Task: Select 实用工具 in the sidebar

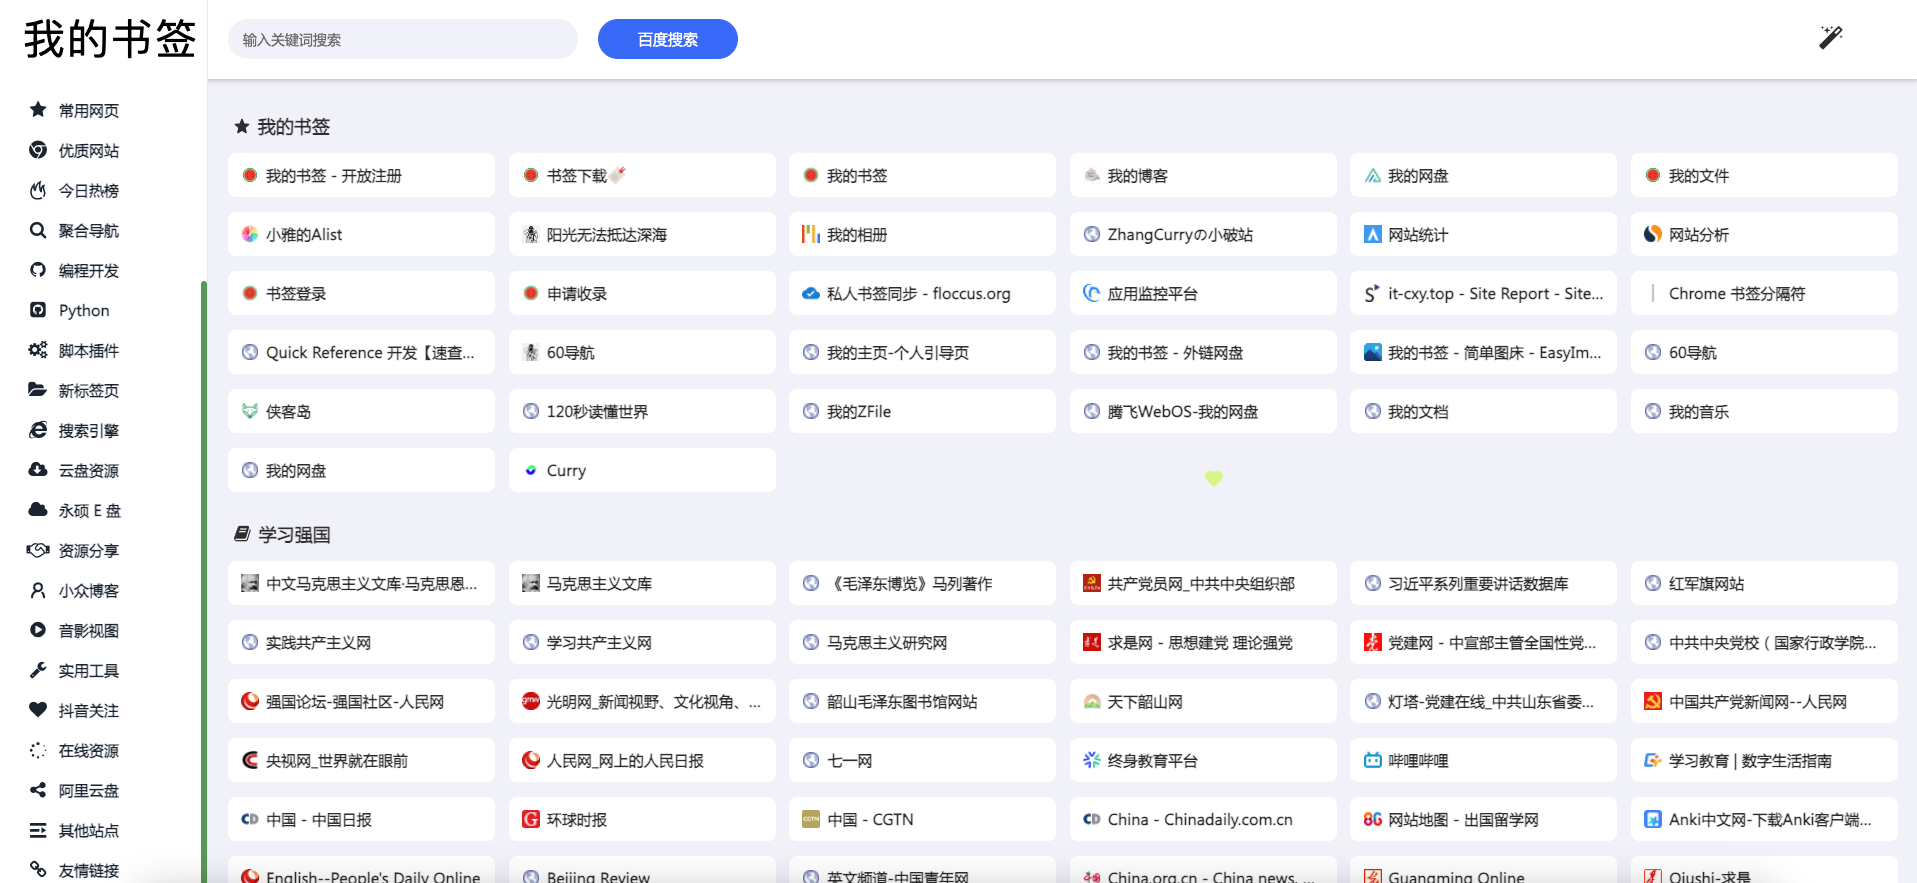Action: [89, 670]
